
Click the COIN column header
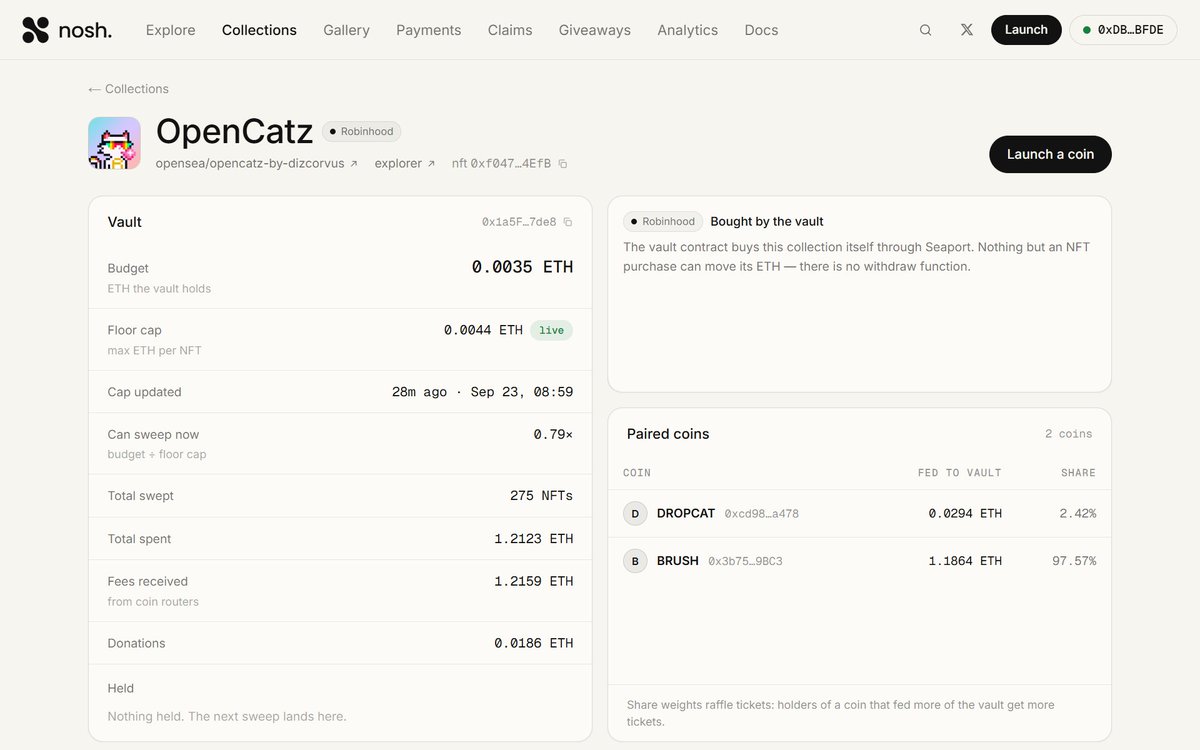[637, 473]
